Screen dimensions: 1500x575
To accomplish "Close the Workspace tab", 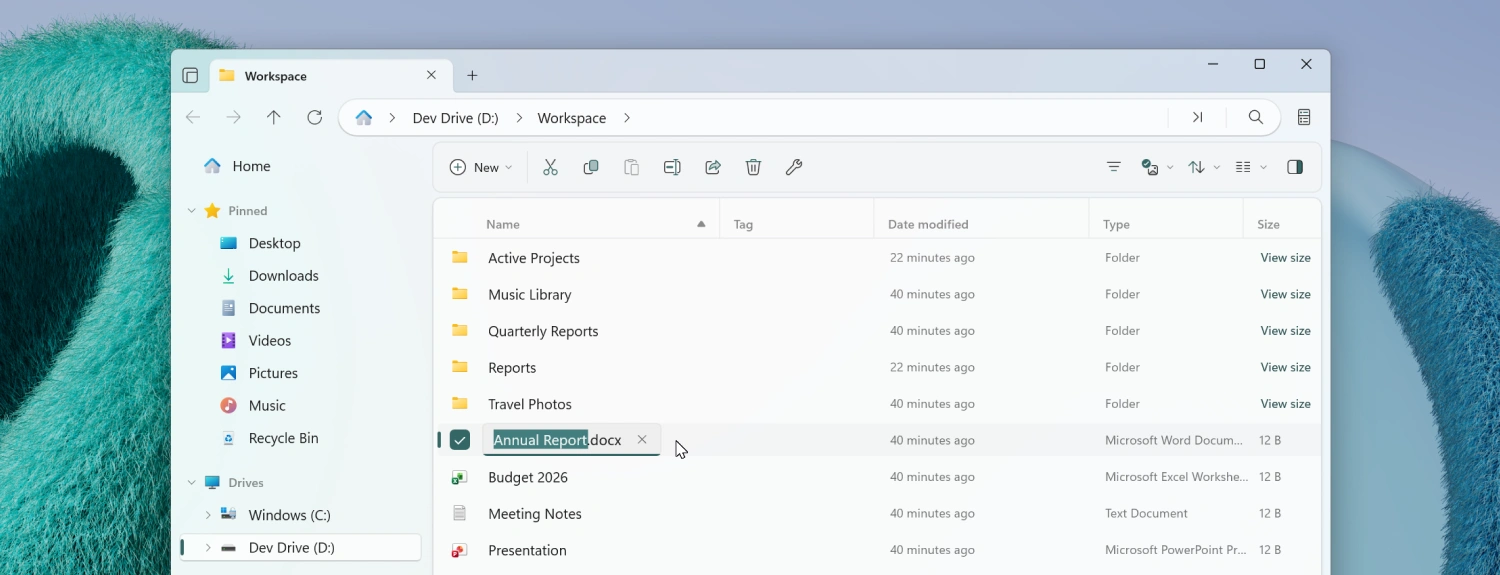I will (x=431, y=75).
